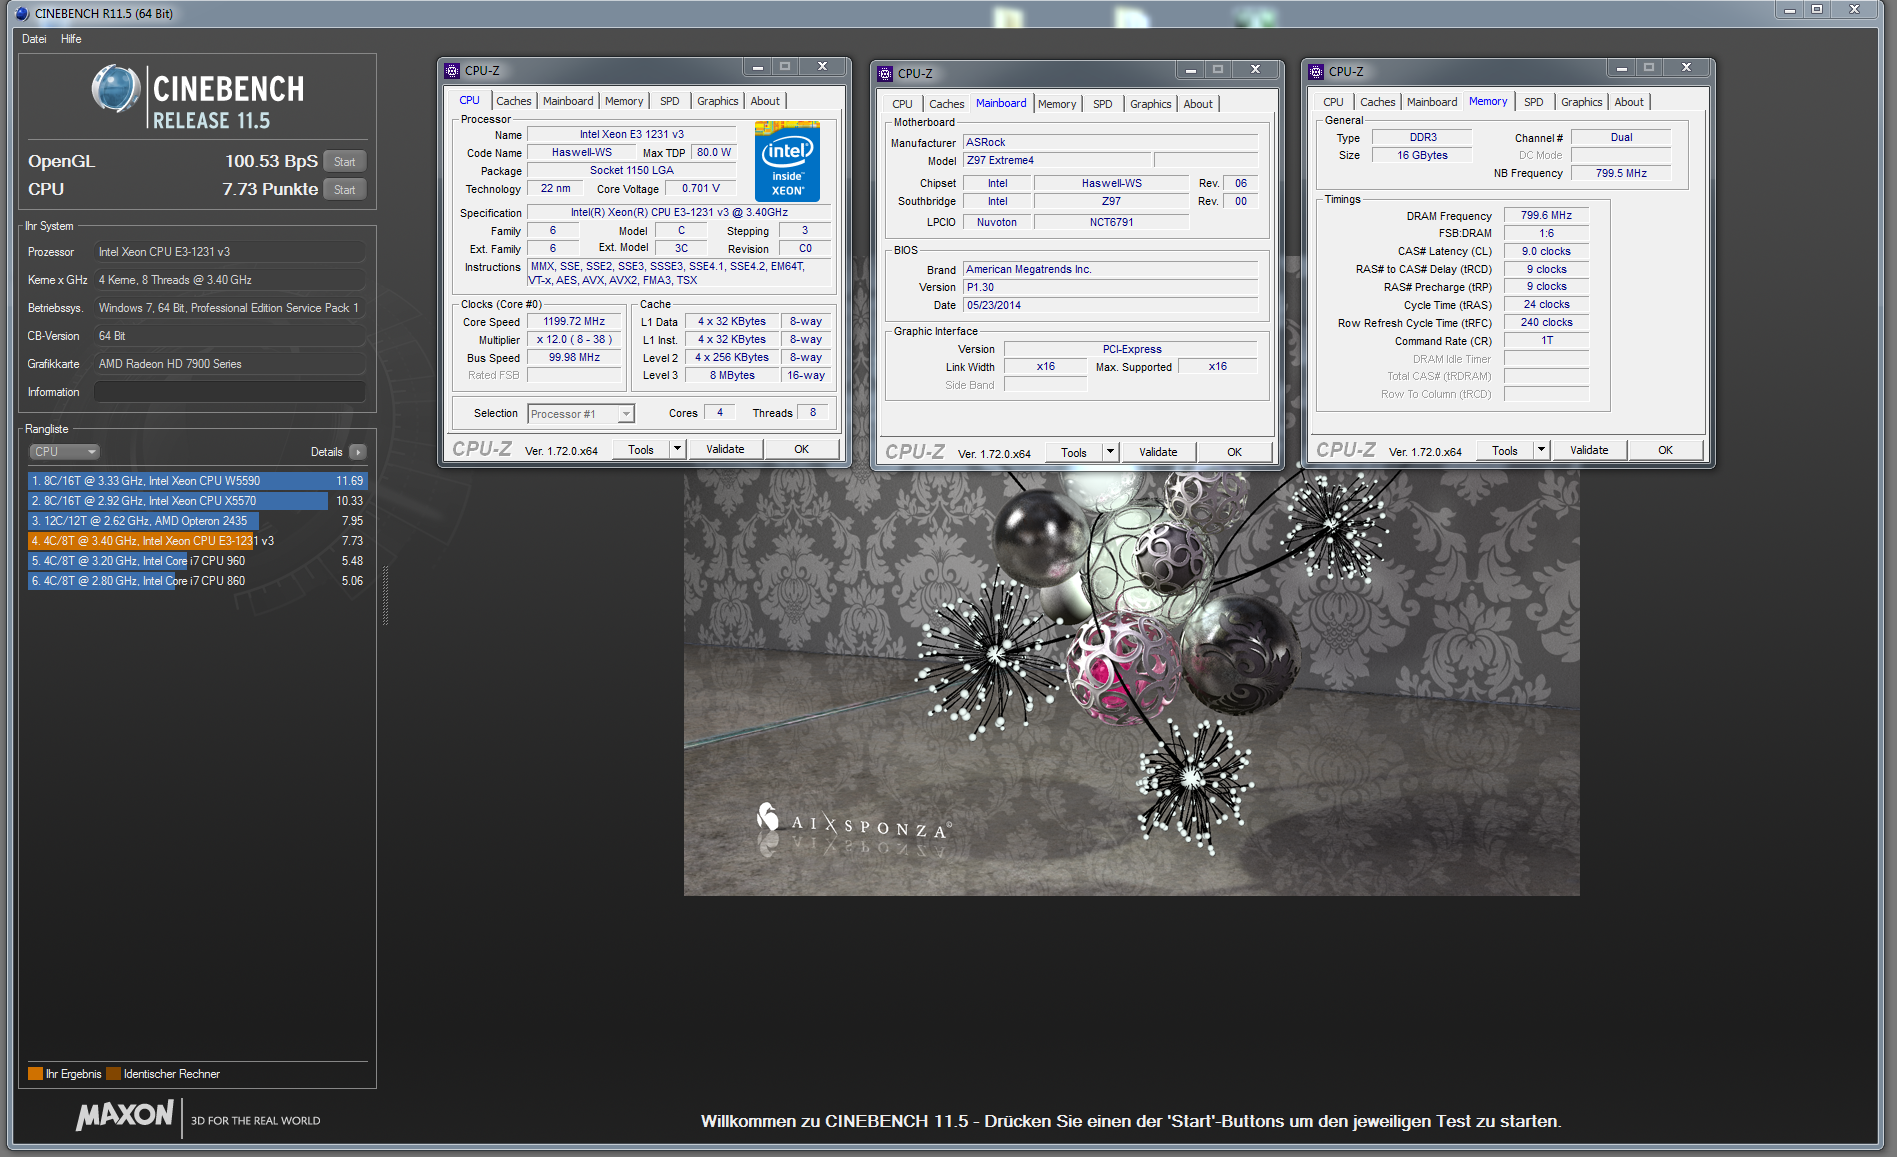Click the CPU-Z chip icon in Mainboard window title
Image resolution: width=1897 pixels, height=1157 pixels.
coord(885,73)
